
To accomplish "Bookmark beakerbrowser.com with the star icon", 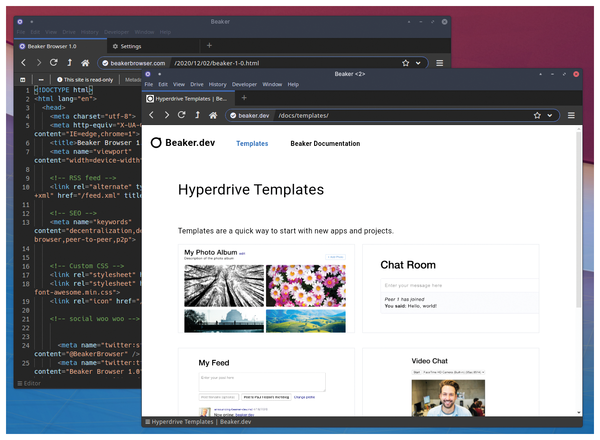I will coord(406,63).
